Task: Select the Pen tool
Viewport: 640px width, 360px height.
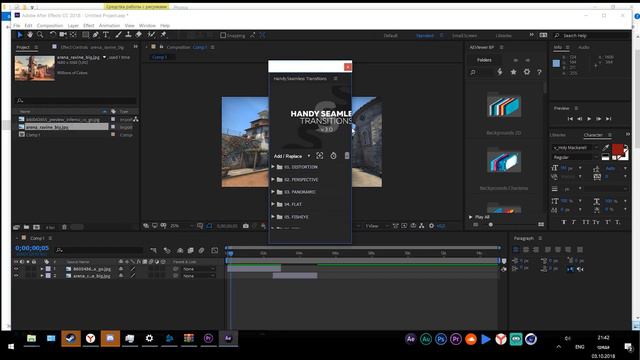Action: point(96,35)
